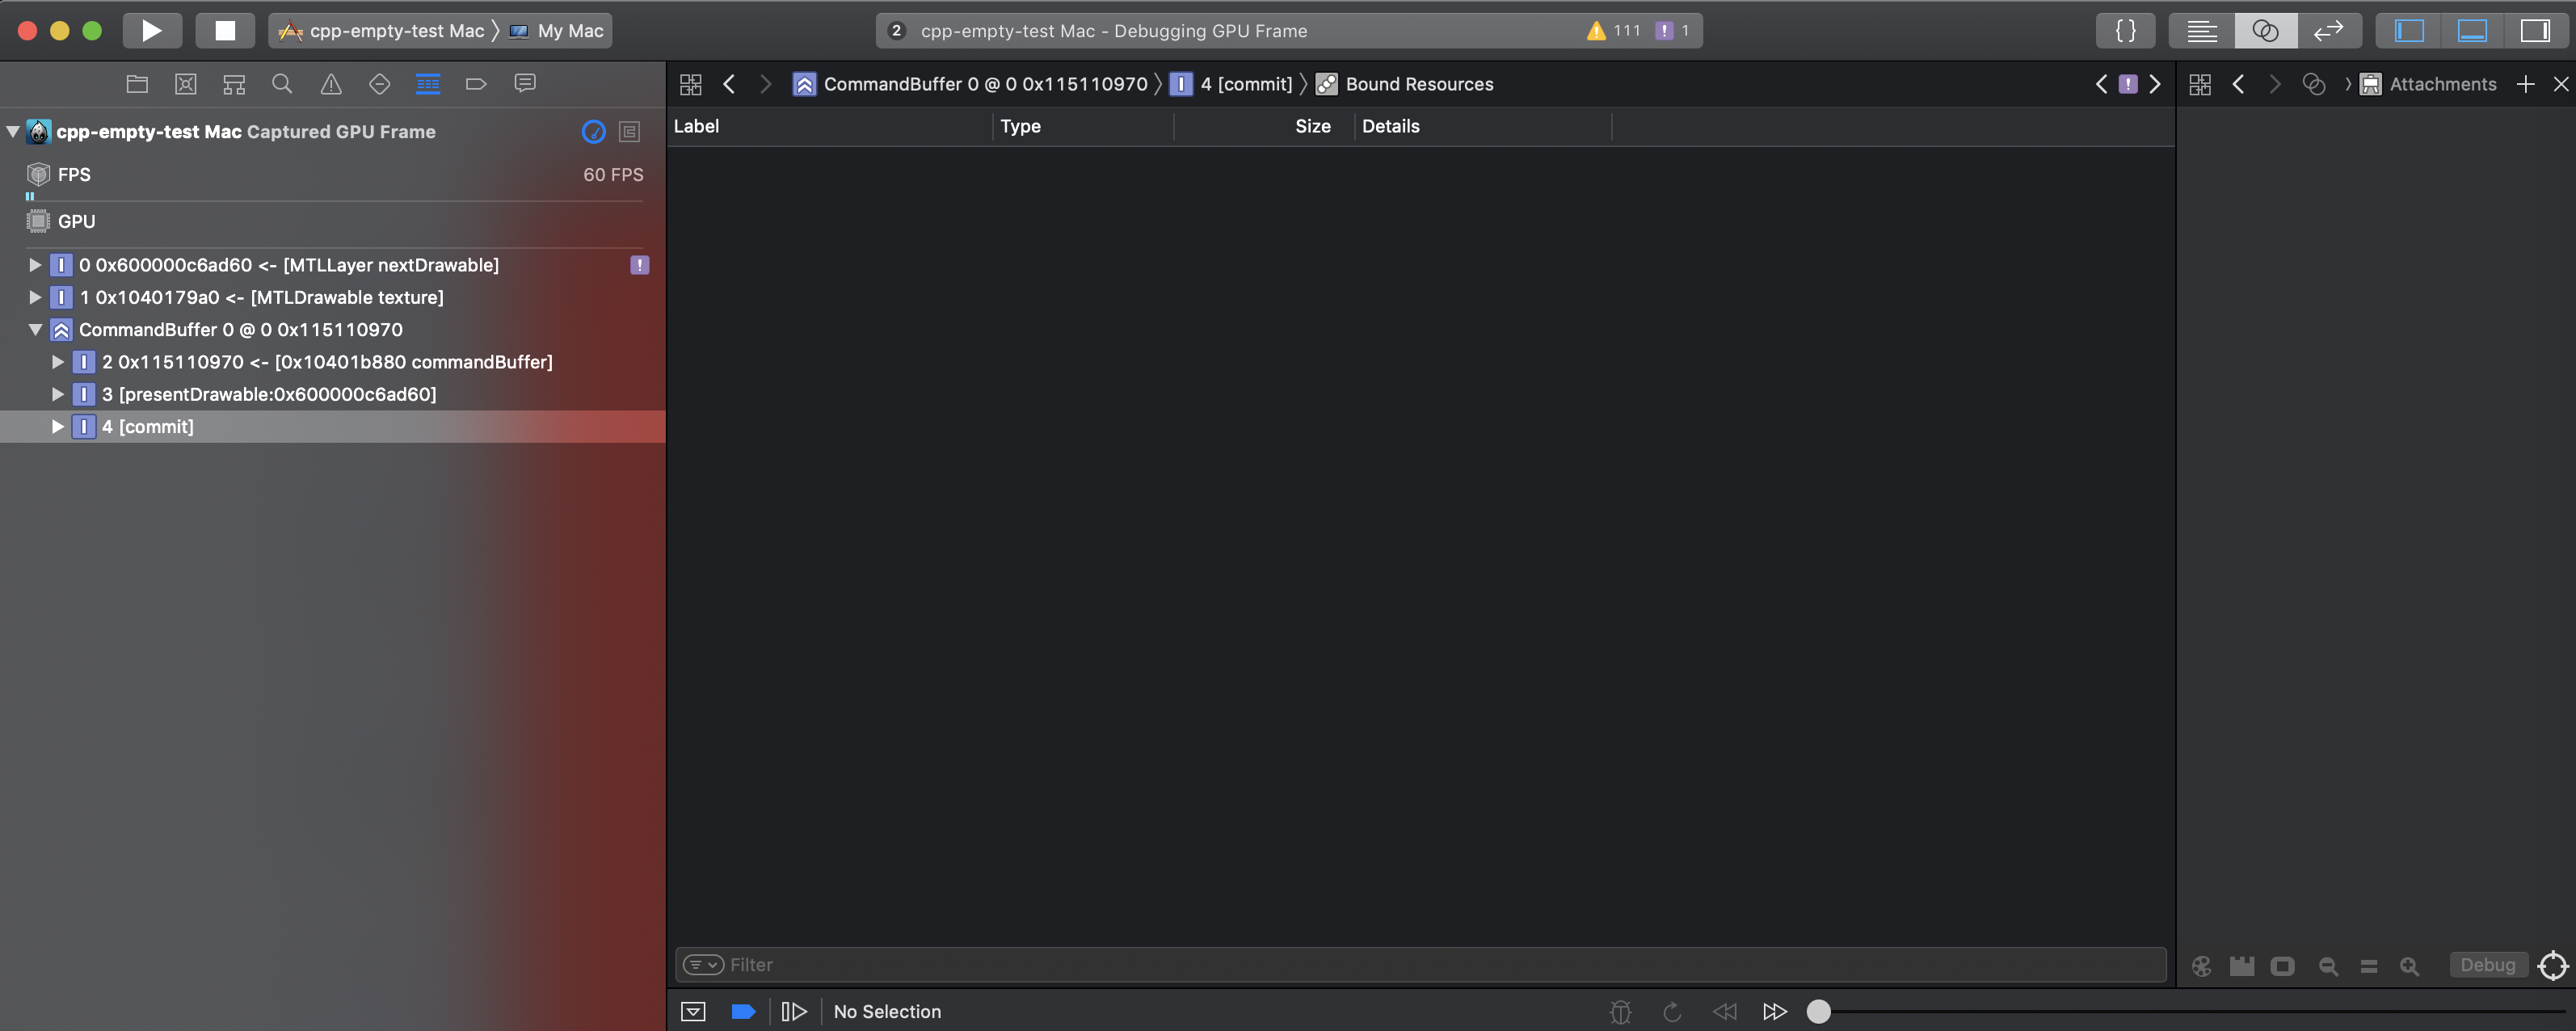2576x1031 pixels.
Task: Expand the MTLLayer nextDrawable call
Action: [x=35, y=265]
